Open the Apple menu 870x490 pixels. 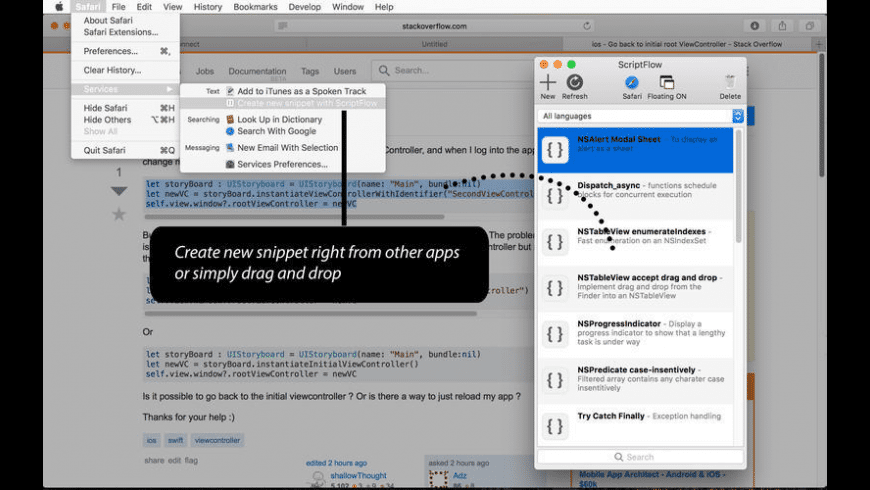point(59,7)
